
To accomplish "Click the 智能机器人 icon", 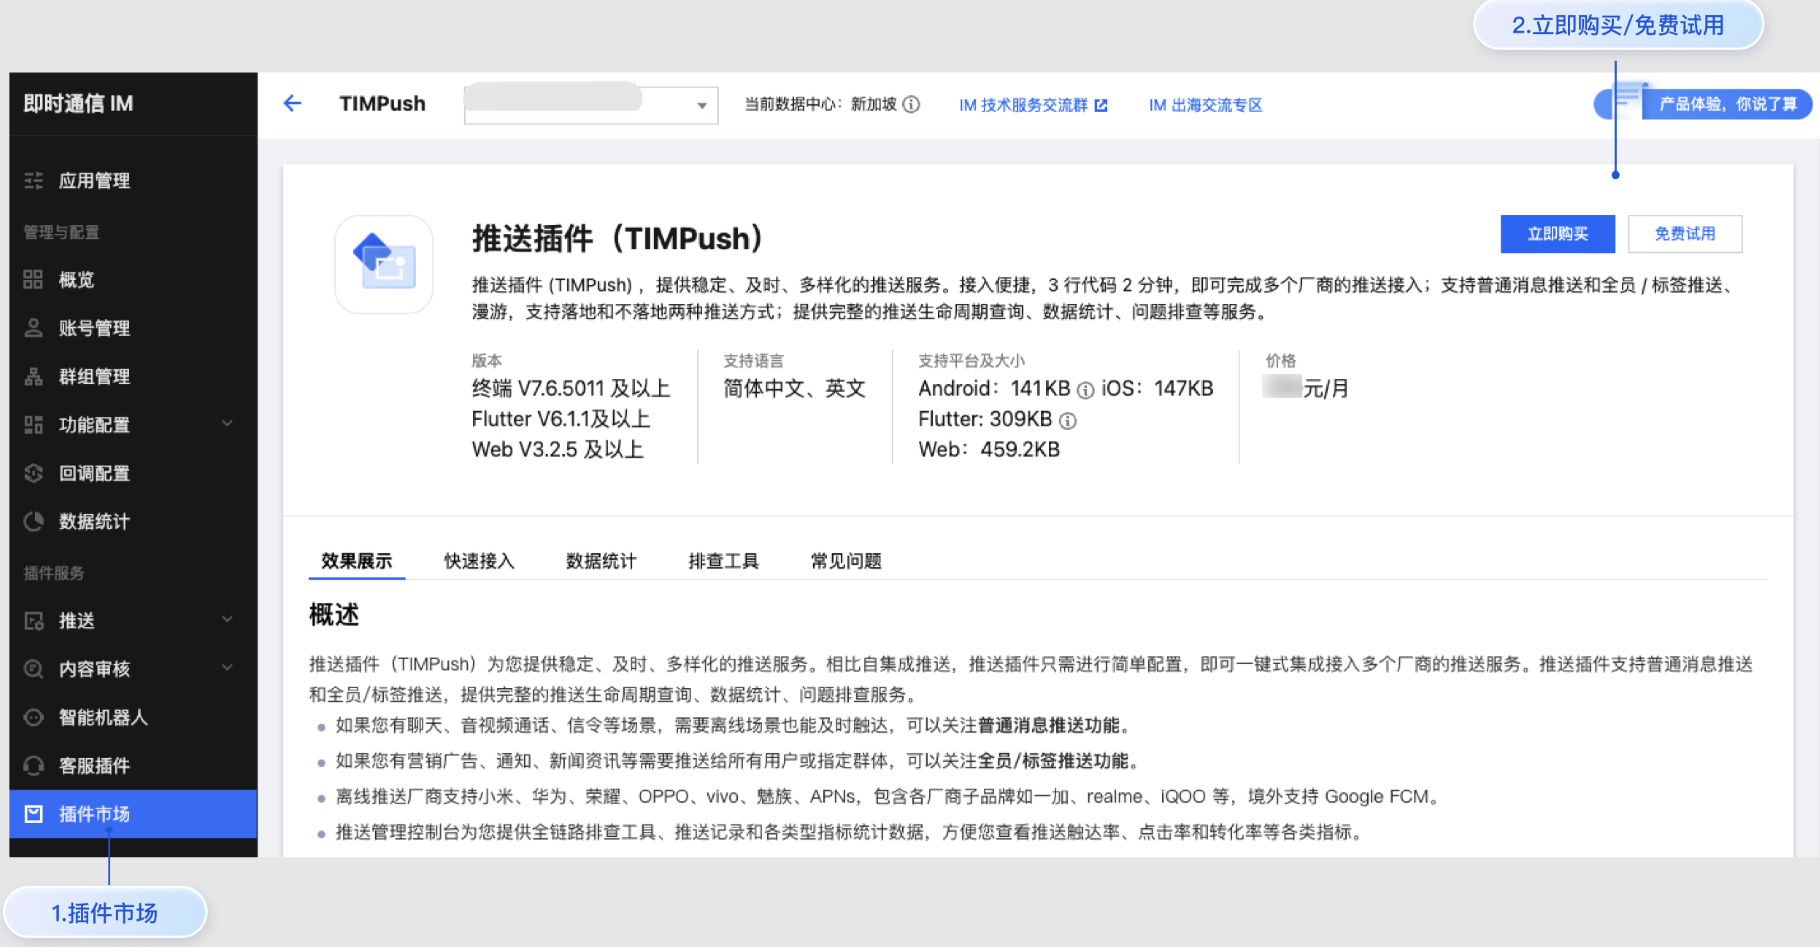I will (33, 717).
